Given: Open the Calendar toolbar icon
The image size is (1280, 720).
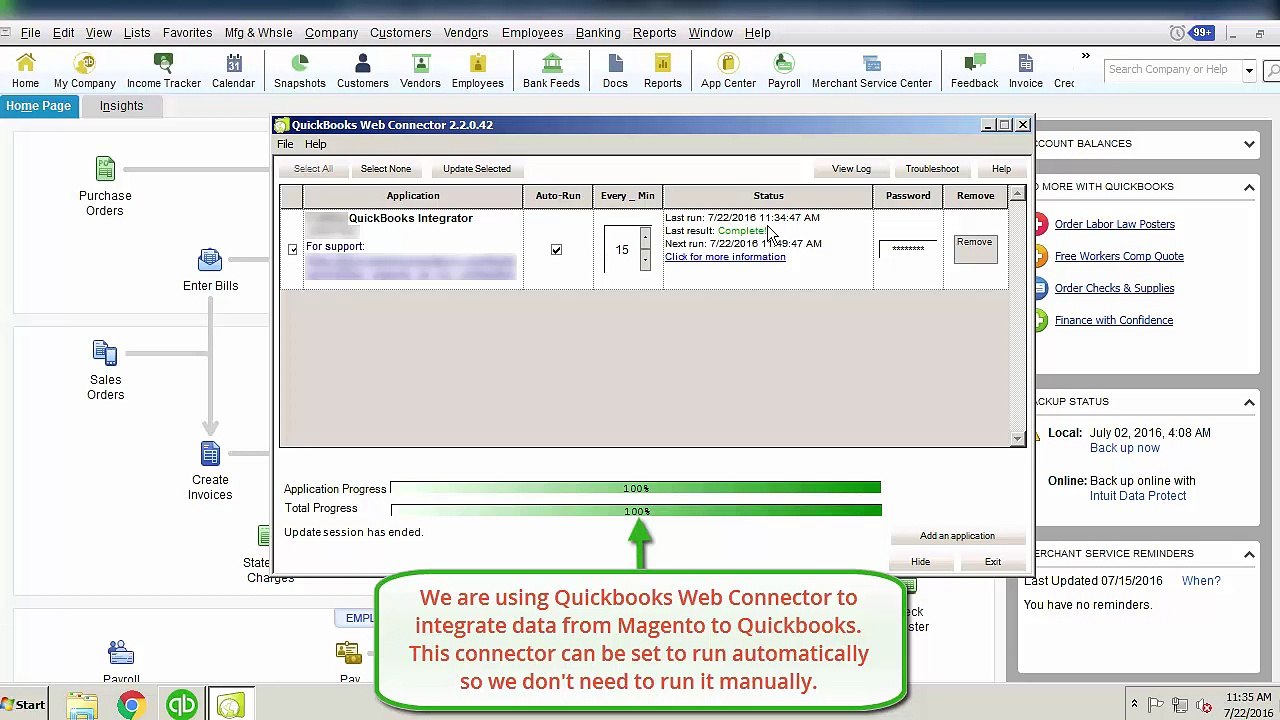Looking at the screenshot, I should 233,71.
